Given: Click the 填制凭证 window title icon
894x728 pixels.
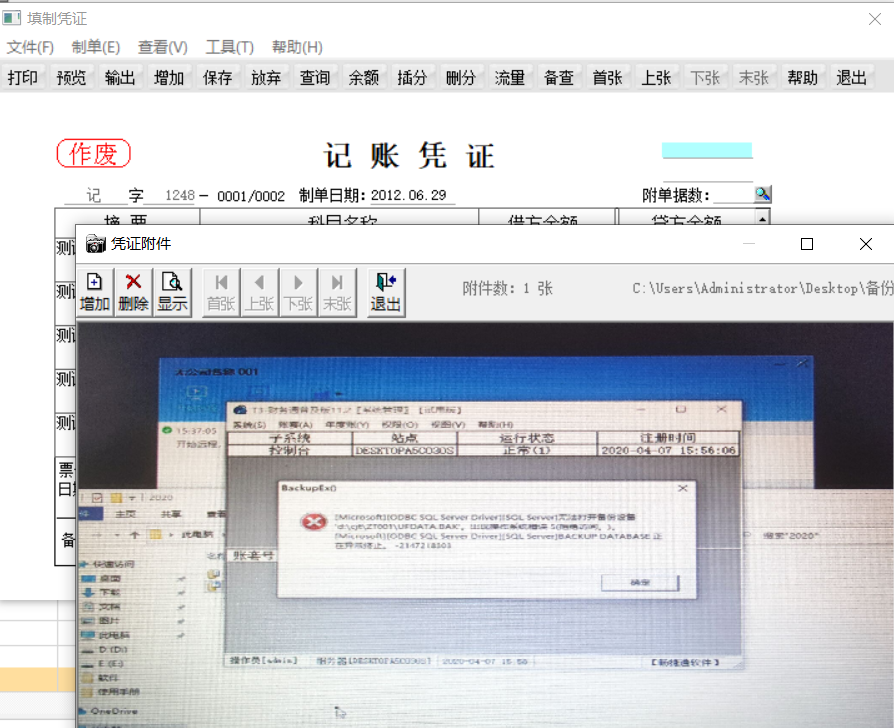Looking at the screenshot, I should [x=11, y=18].
